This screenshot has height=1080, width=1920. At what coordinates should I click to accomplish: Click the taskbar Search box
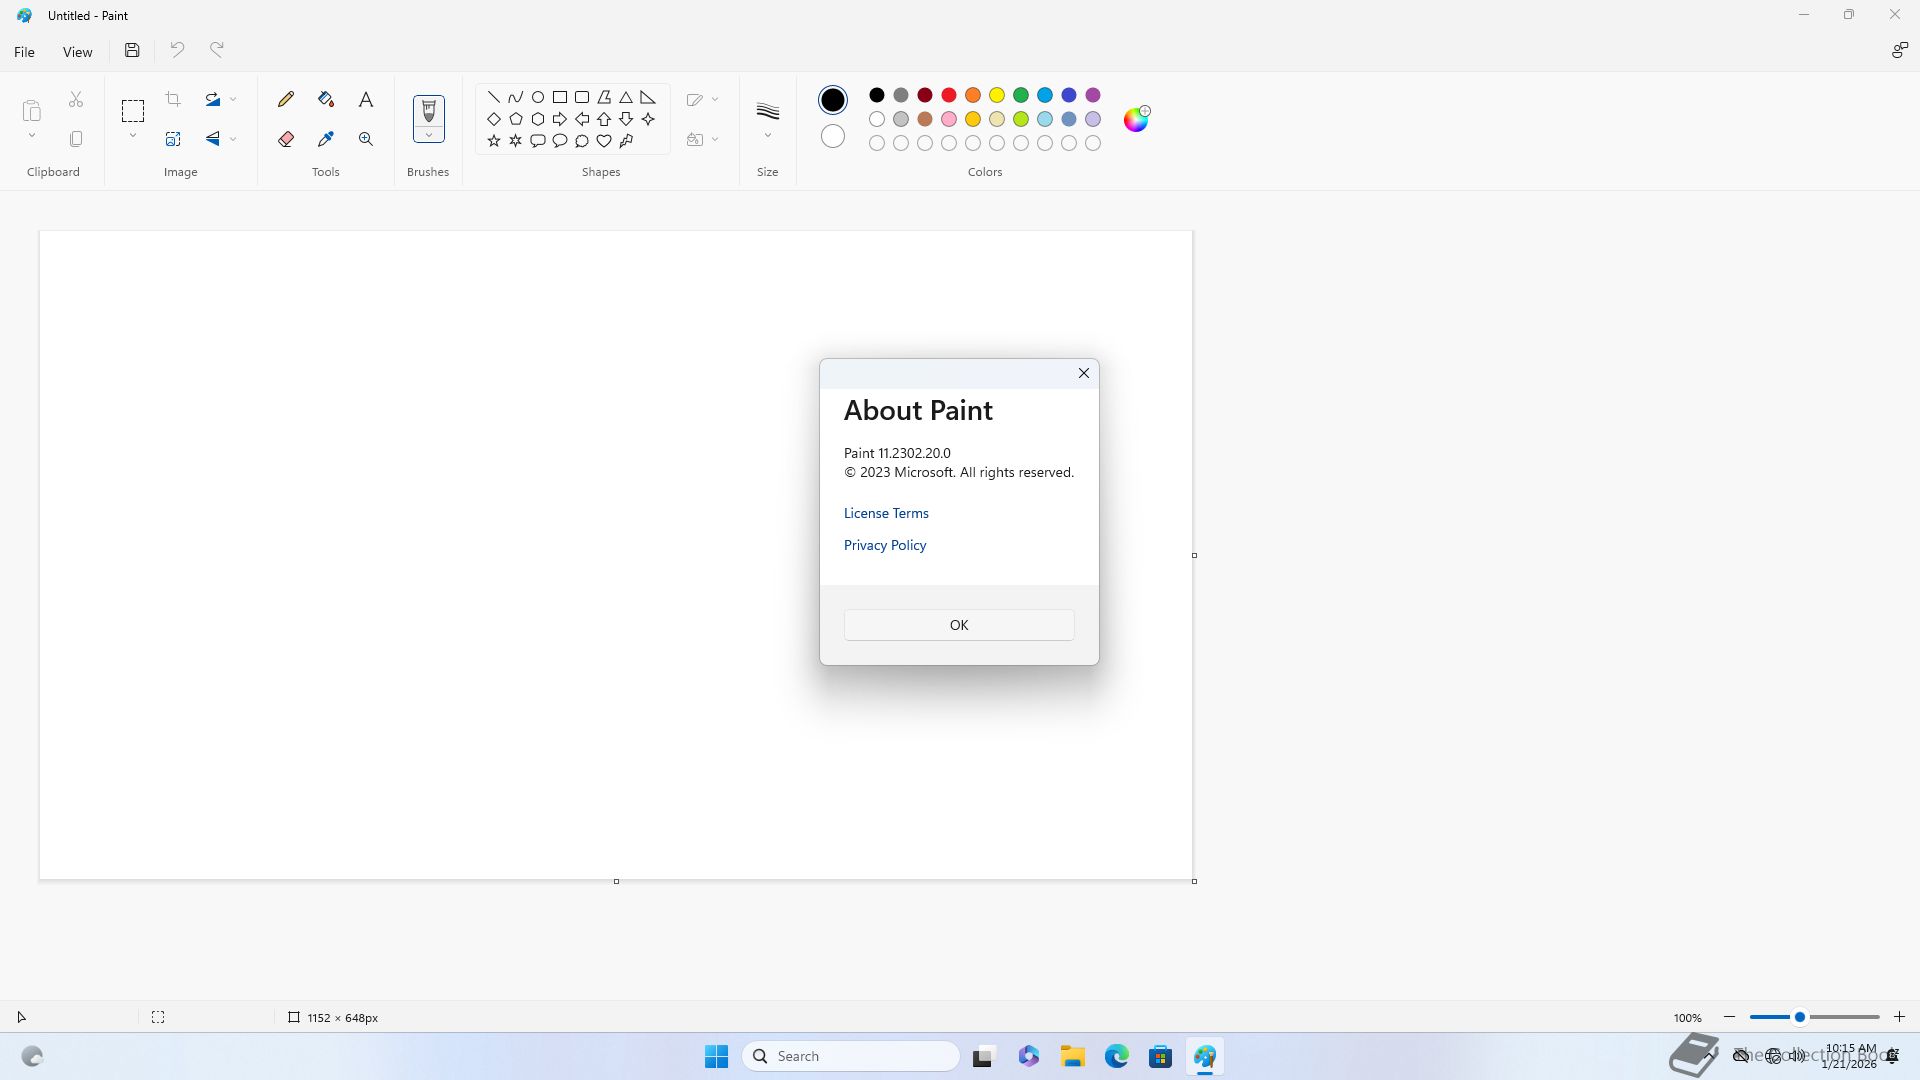click(851, 1056)
